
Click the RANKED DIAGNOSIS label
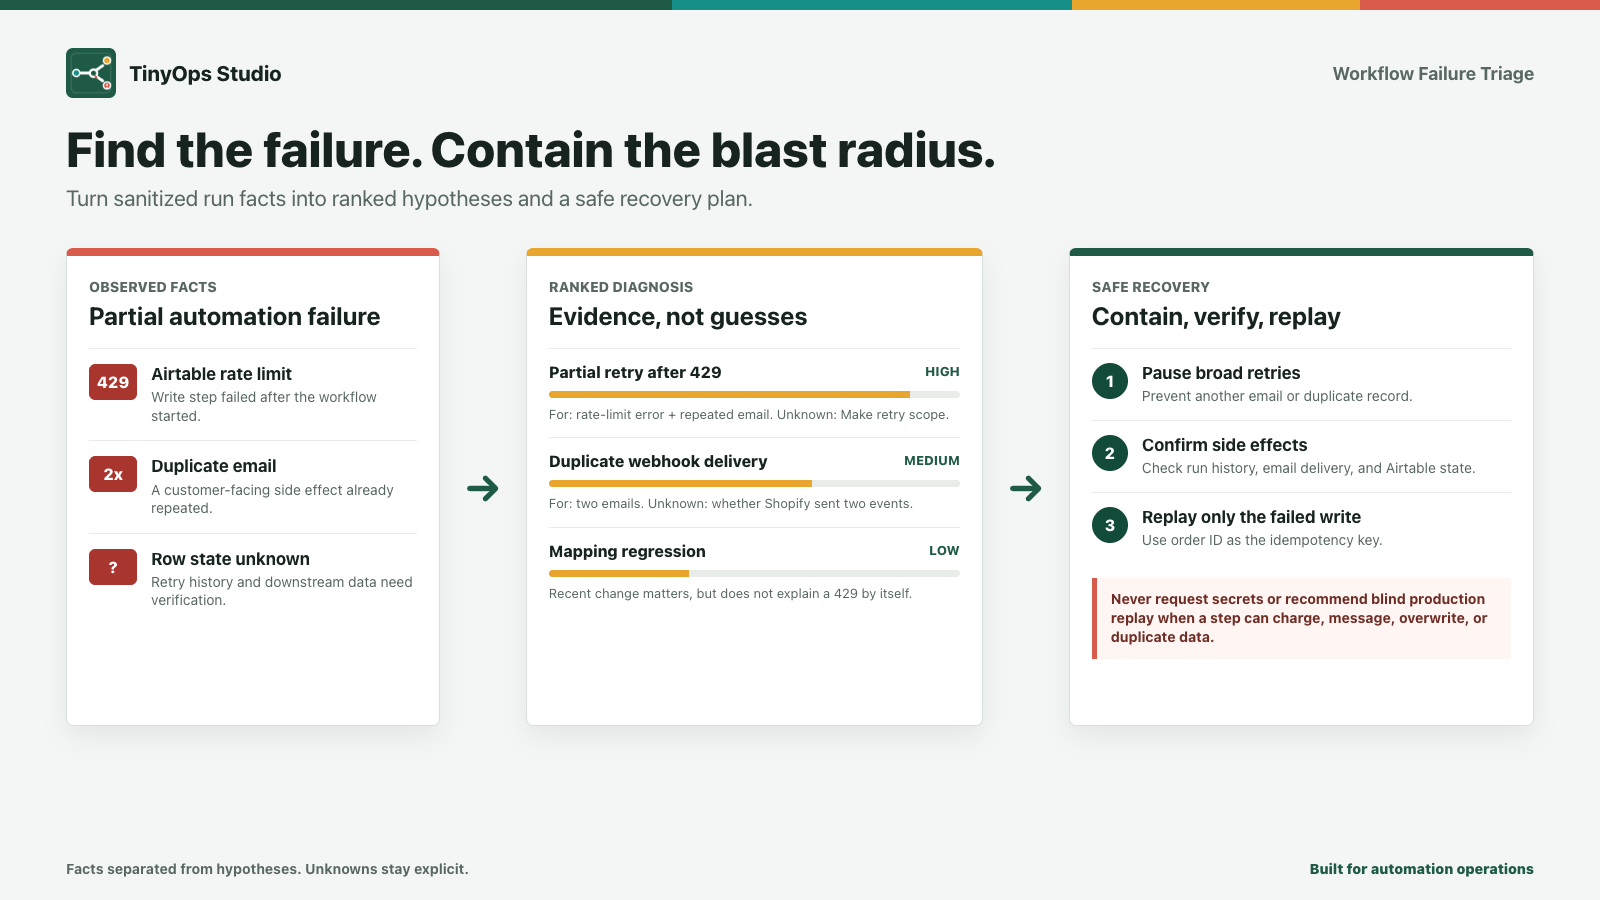click(x=621, y=287)
